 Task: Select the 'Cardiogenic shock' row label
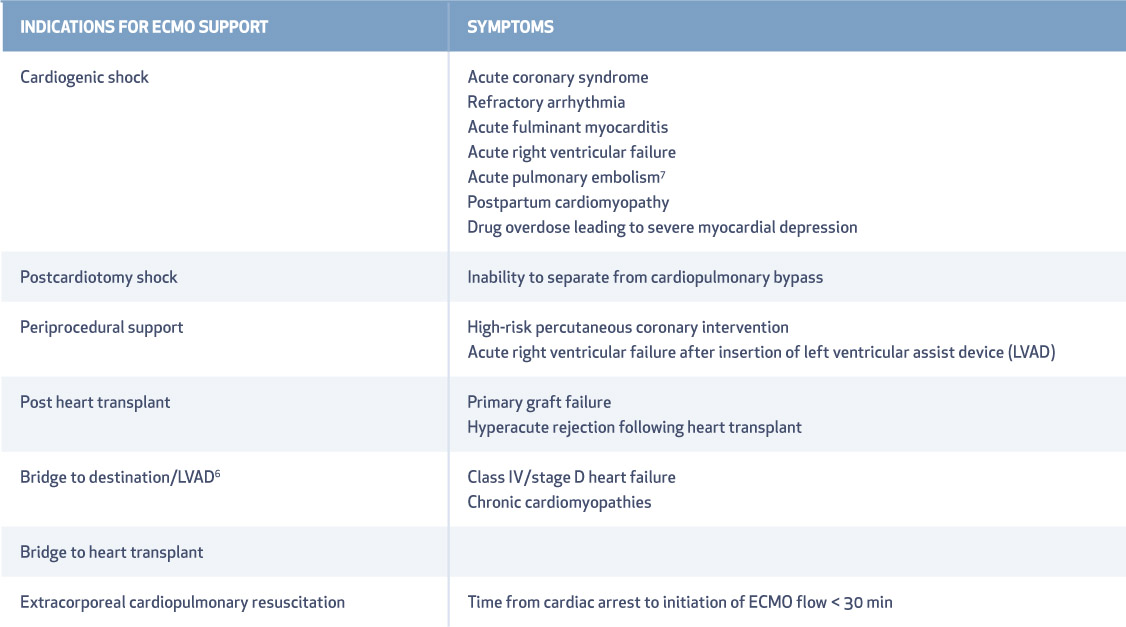pyautogui.click(x=84, y=78)
